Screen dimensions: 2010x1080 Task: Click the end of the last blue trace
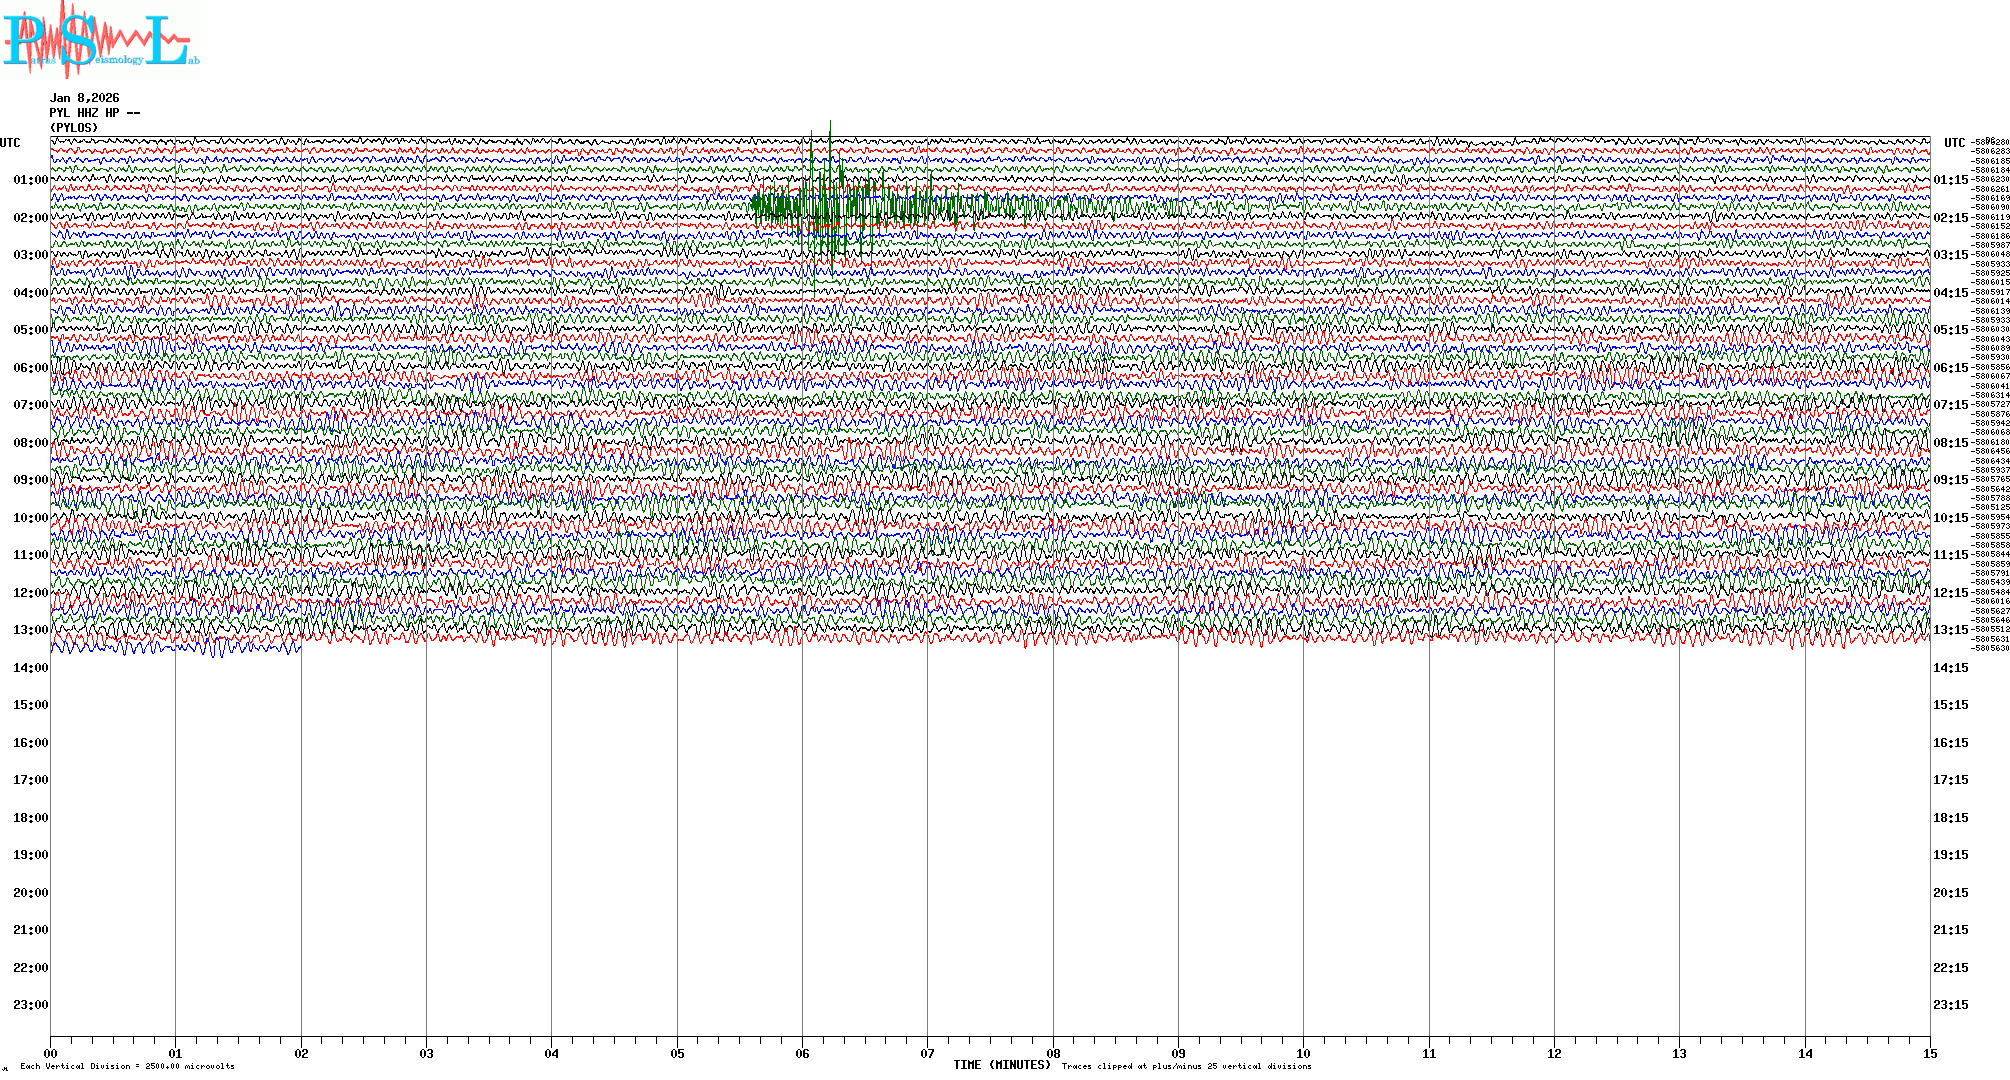pyautogui.click(x=299, y=648)
